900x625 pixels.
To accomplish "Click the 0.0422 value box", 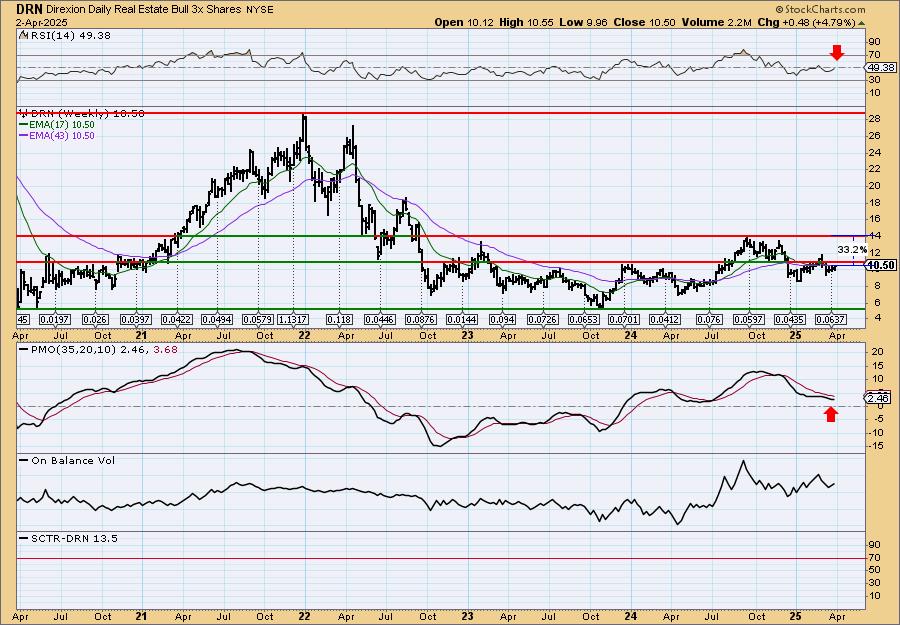I will [177, 319].
